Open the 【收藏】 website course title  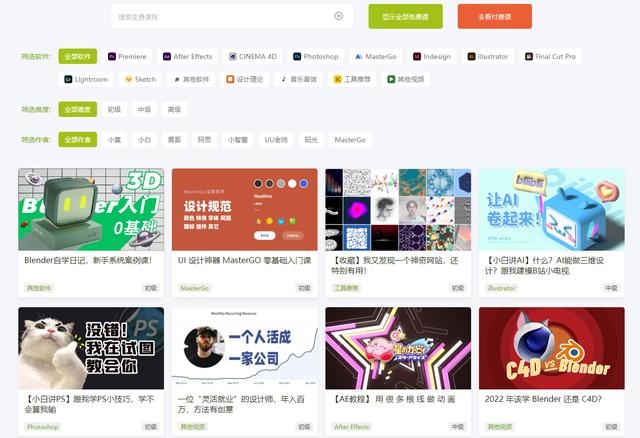395,265
